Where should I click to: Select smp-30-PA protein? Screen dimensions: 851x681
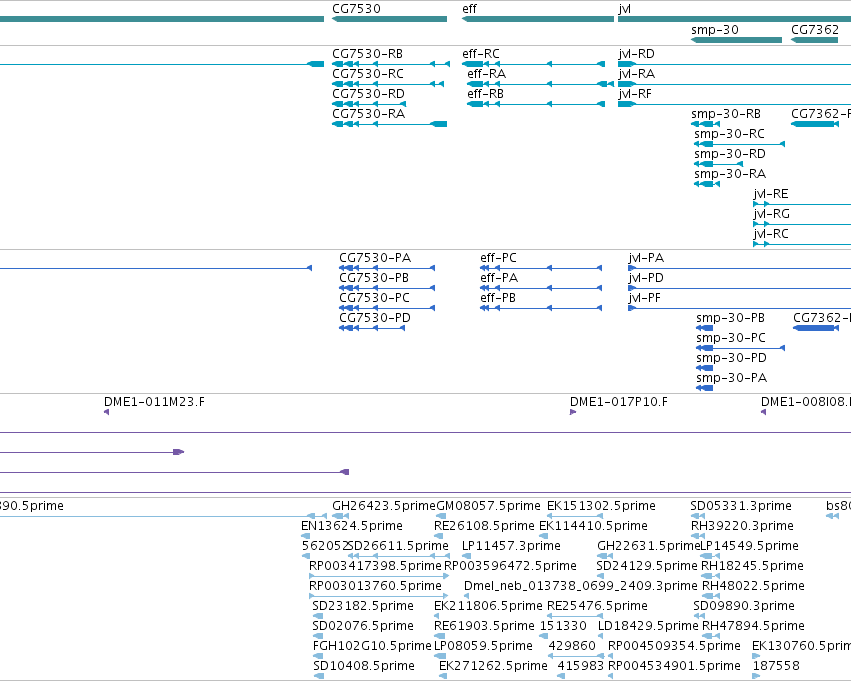[704, 389]
